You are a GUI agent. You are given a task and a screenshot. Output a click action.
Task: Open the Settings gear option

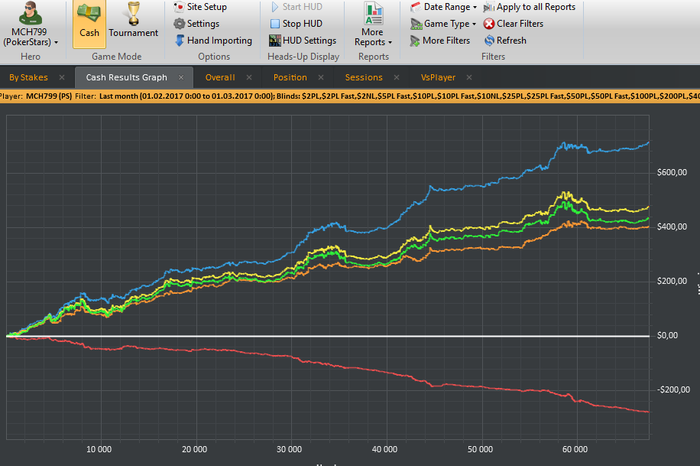click(196, 24)
